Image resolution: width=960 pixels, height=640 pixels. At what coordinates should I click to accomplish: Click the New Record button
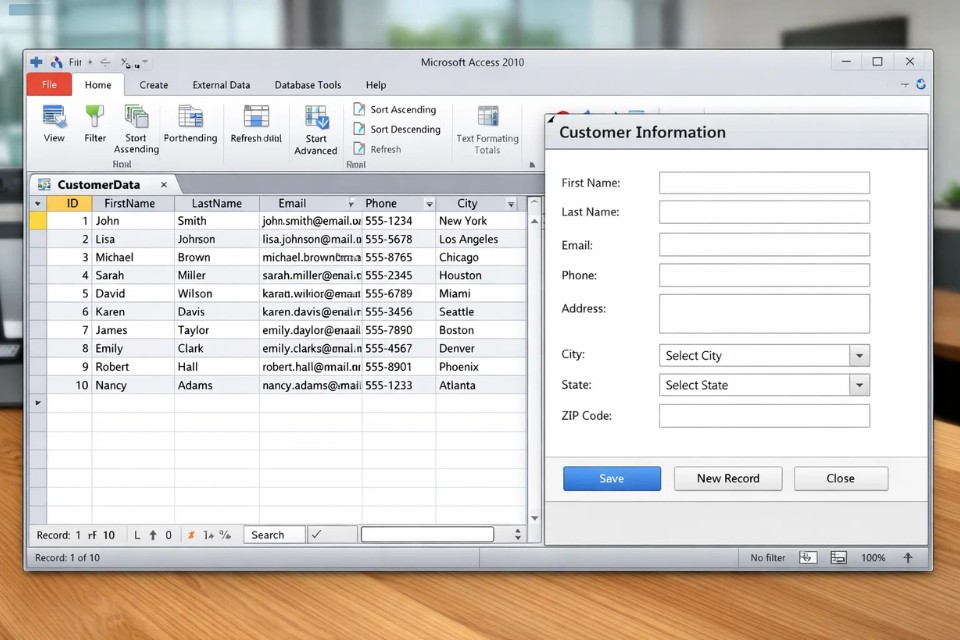pyautogui.click(x=728, y=479)
